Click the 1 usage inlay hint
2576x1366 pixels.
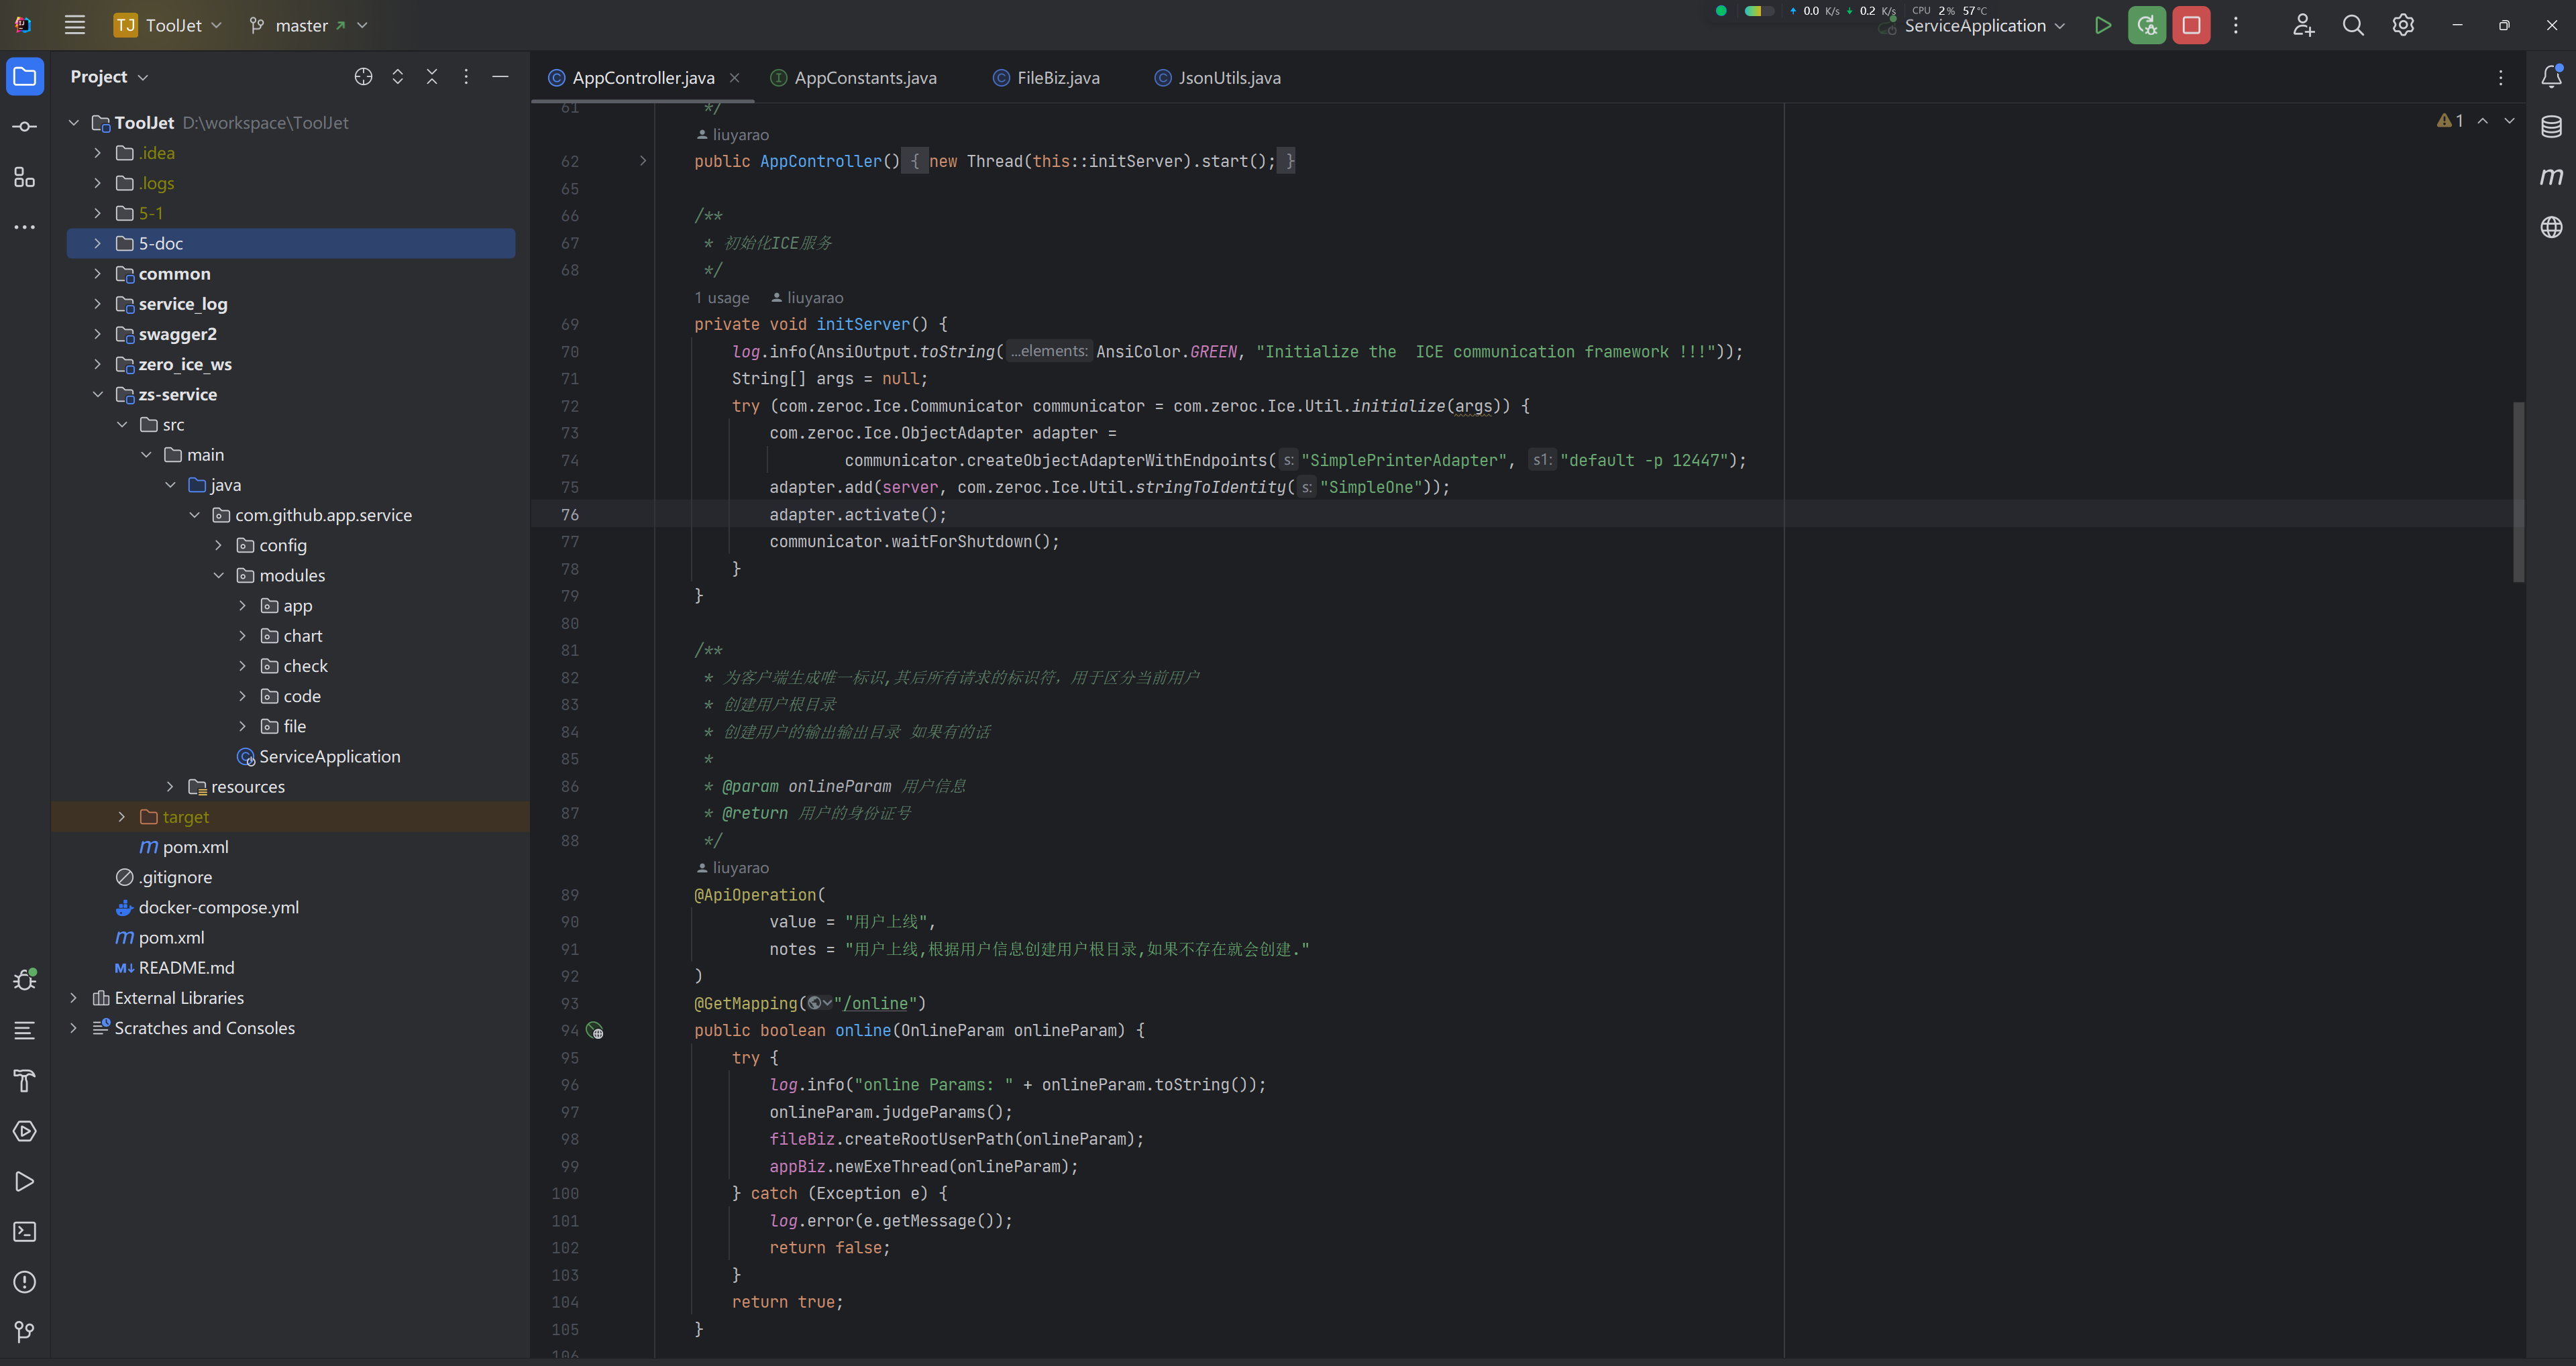[x=721, y=298]
